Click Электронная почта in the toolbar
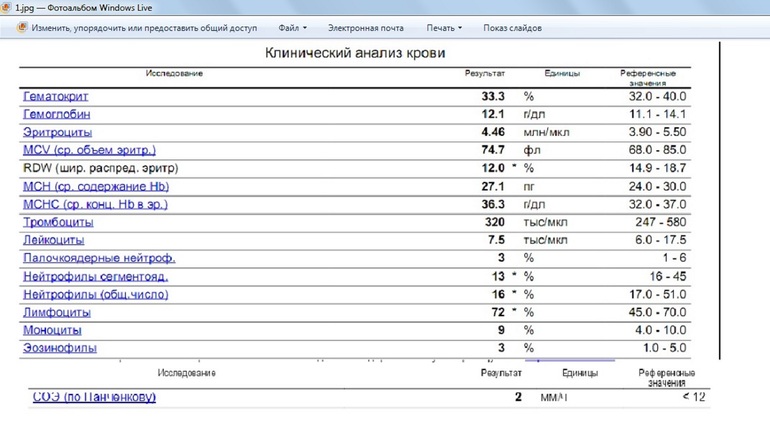This screenshot has width=770, height=437. point(366,28)
